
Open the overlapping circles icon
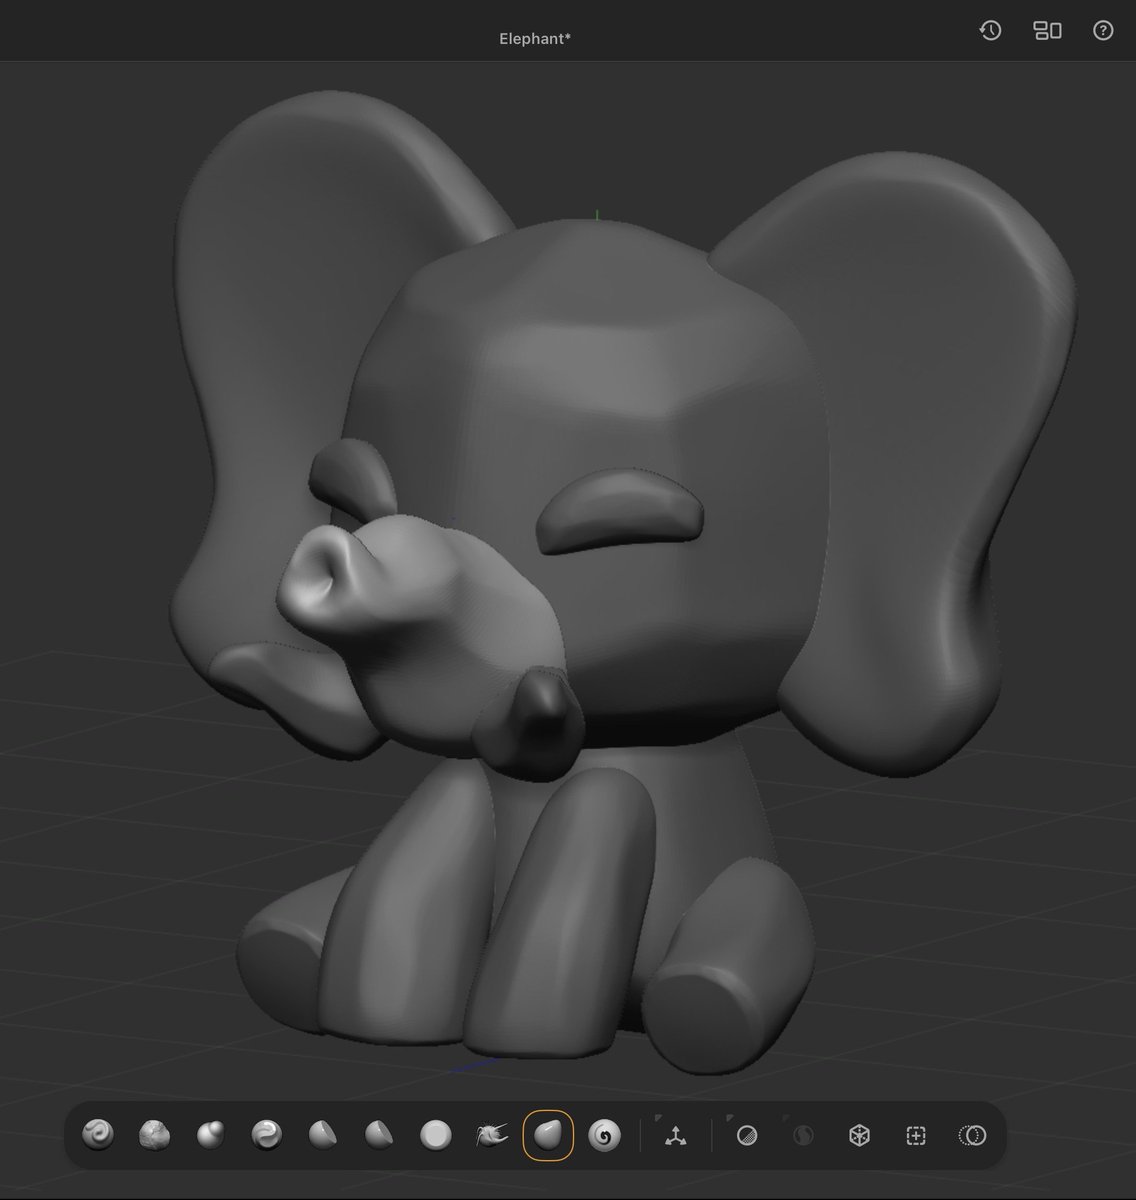point(972,1135)
